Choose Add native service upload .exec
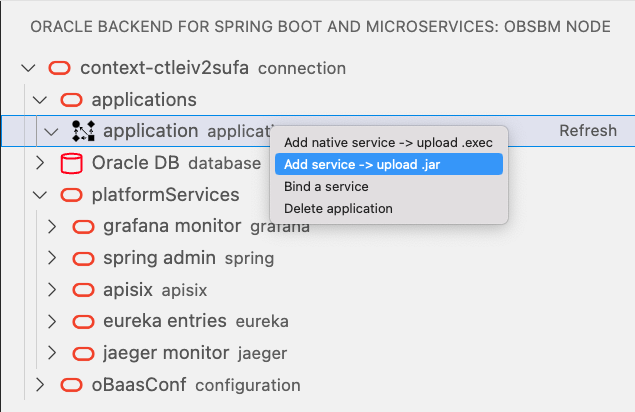635x412 pixels. click(x=388, y=143)
